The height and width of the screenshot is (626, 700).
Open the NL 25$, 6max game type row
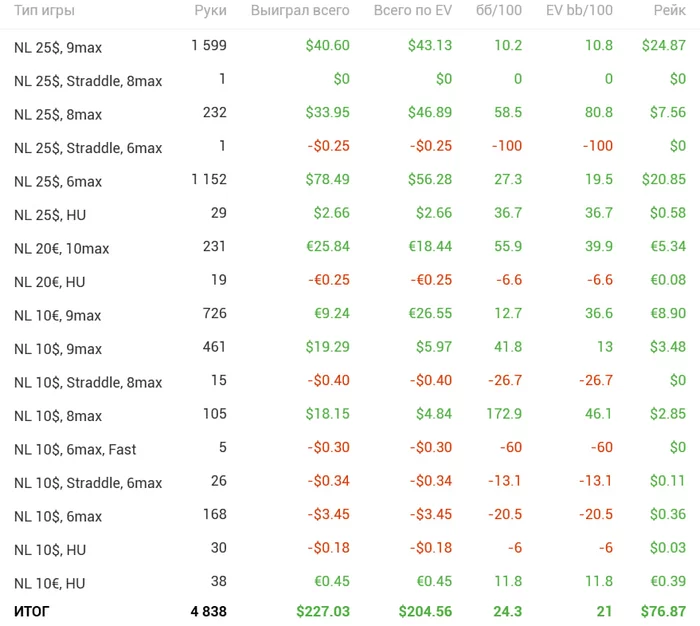pyautogui.click(x=58, y=181)
